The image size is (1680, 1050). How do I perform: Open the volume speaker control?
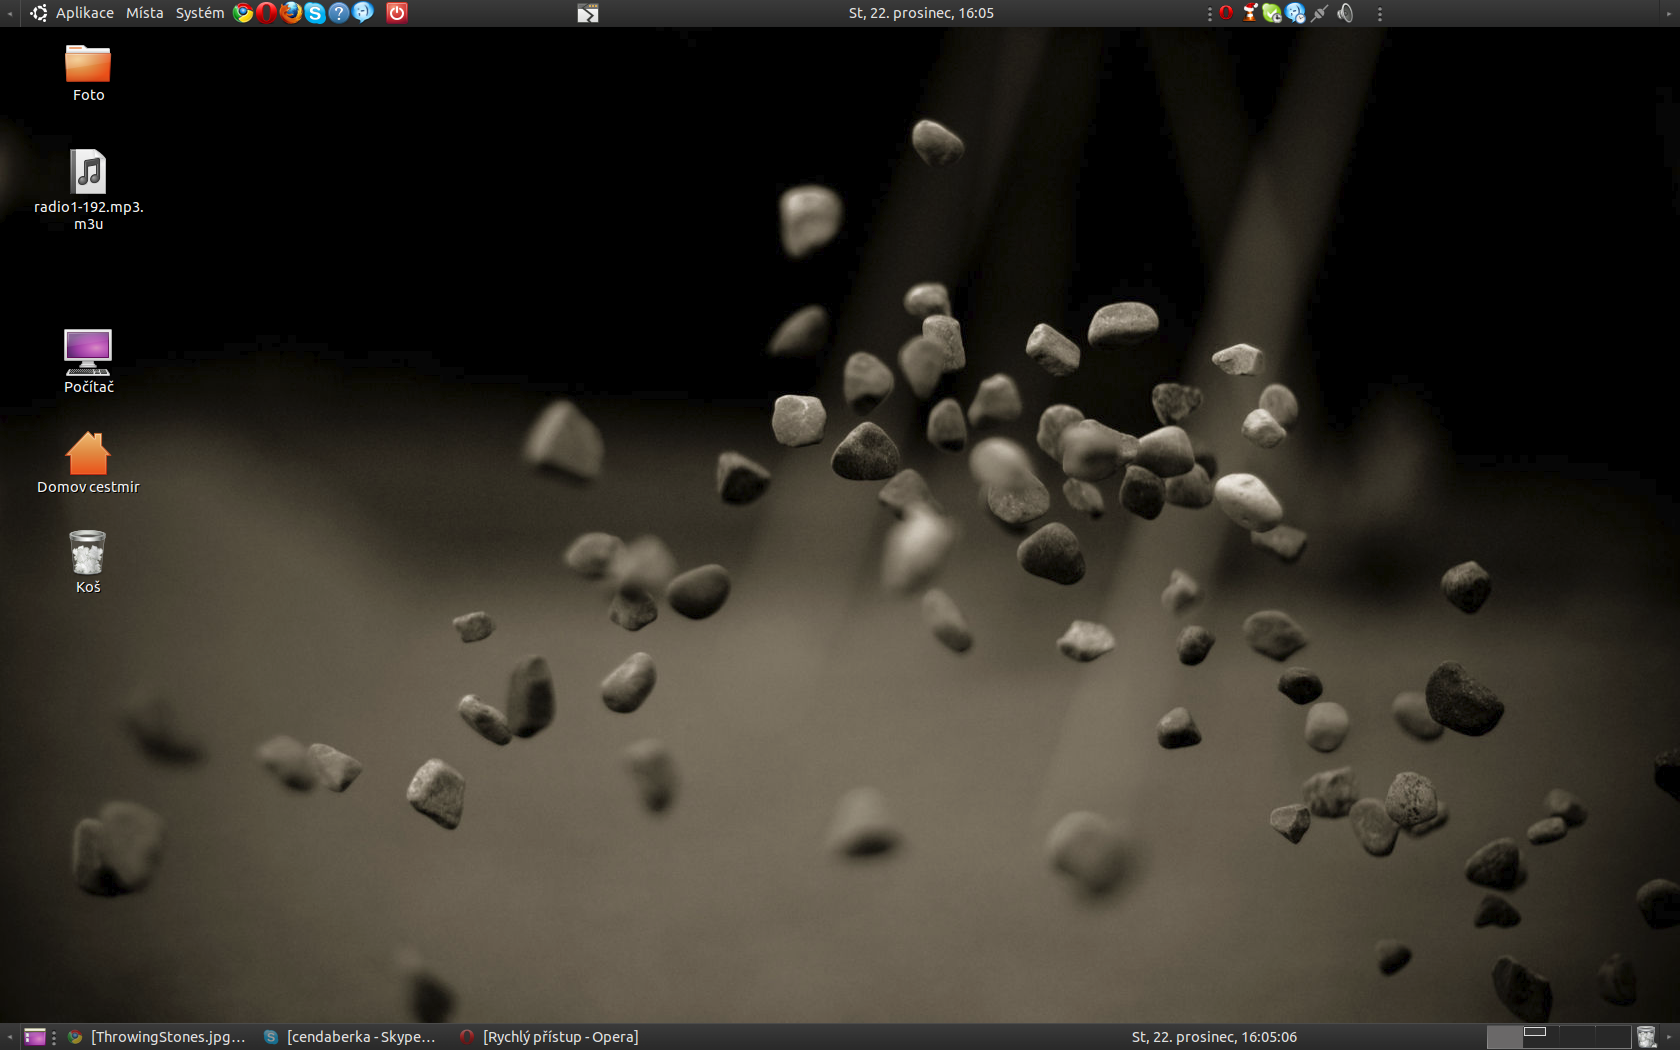1346,13
